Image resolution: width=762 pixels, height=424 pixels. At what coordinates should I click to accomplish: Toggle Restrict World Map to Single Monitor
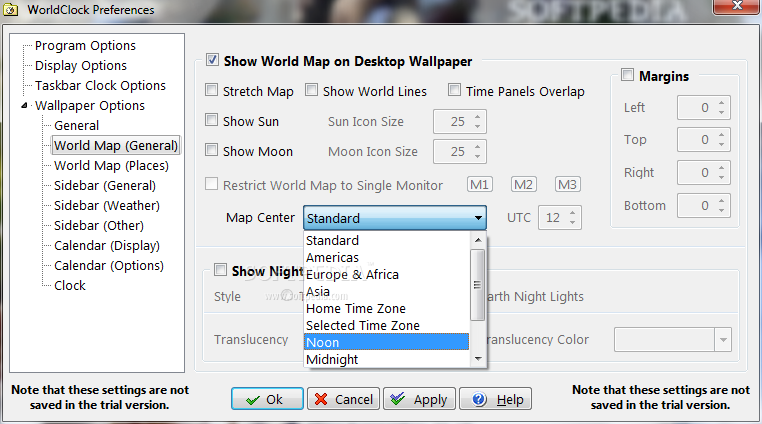point(211,184)
